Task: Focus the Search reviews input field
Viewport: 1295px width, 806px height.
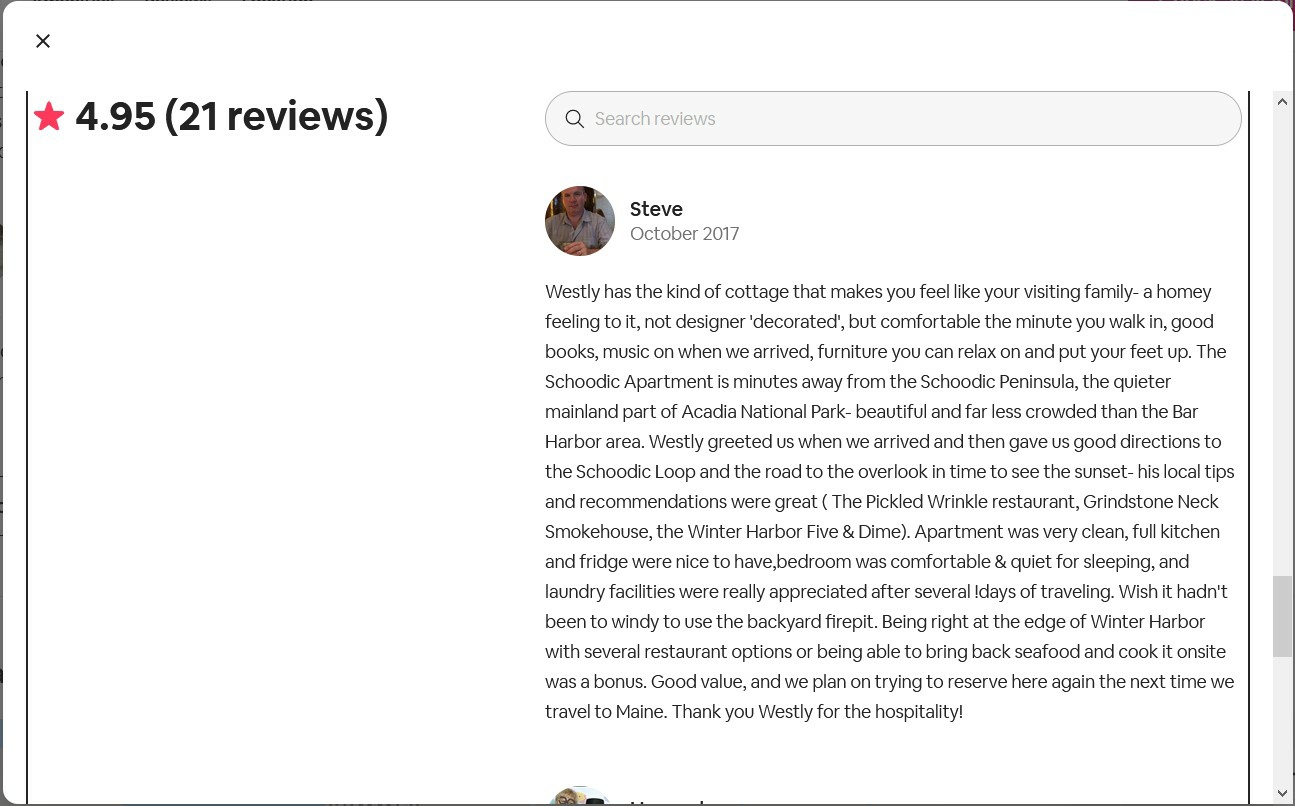Action: tap(900, 119)
